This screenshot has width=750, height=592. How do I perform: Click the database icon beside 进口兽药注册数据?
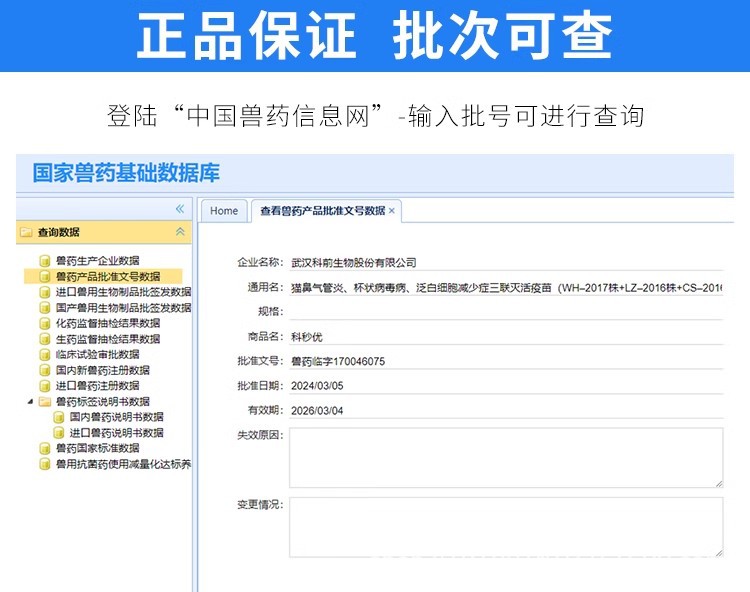pyautogui.click(x=44, y=386)
